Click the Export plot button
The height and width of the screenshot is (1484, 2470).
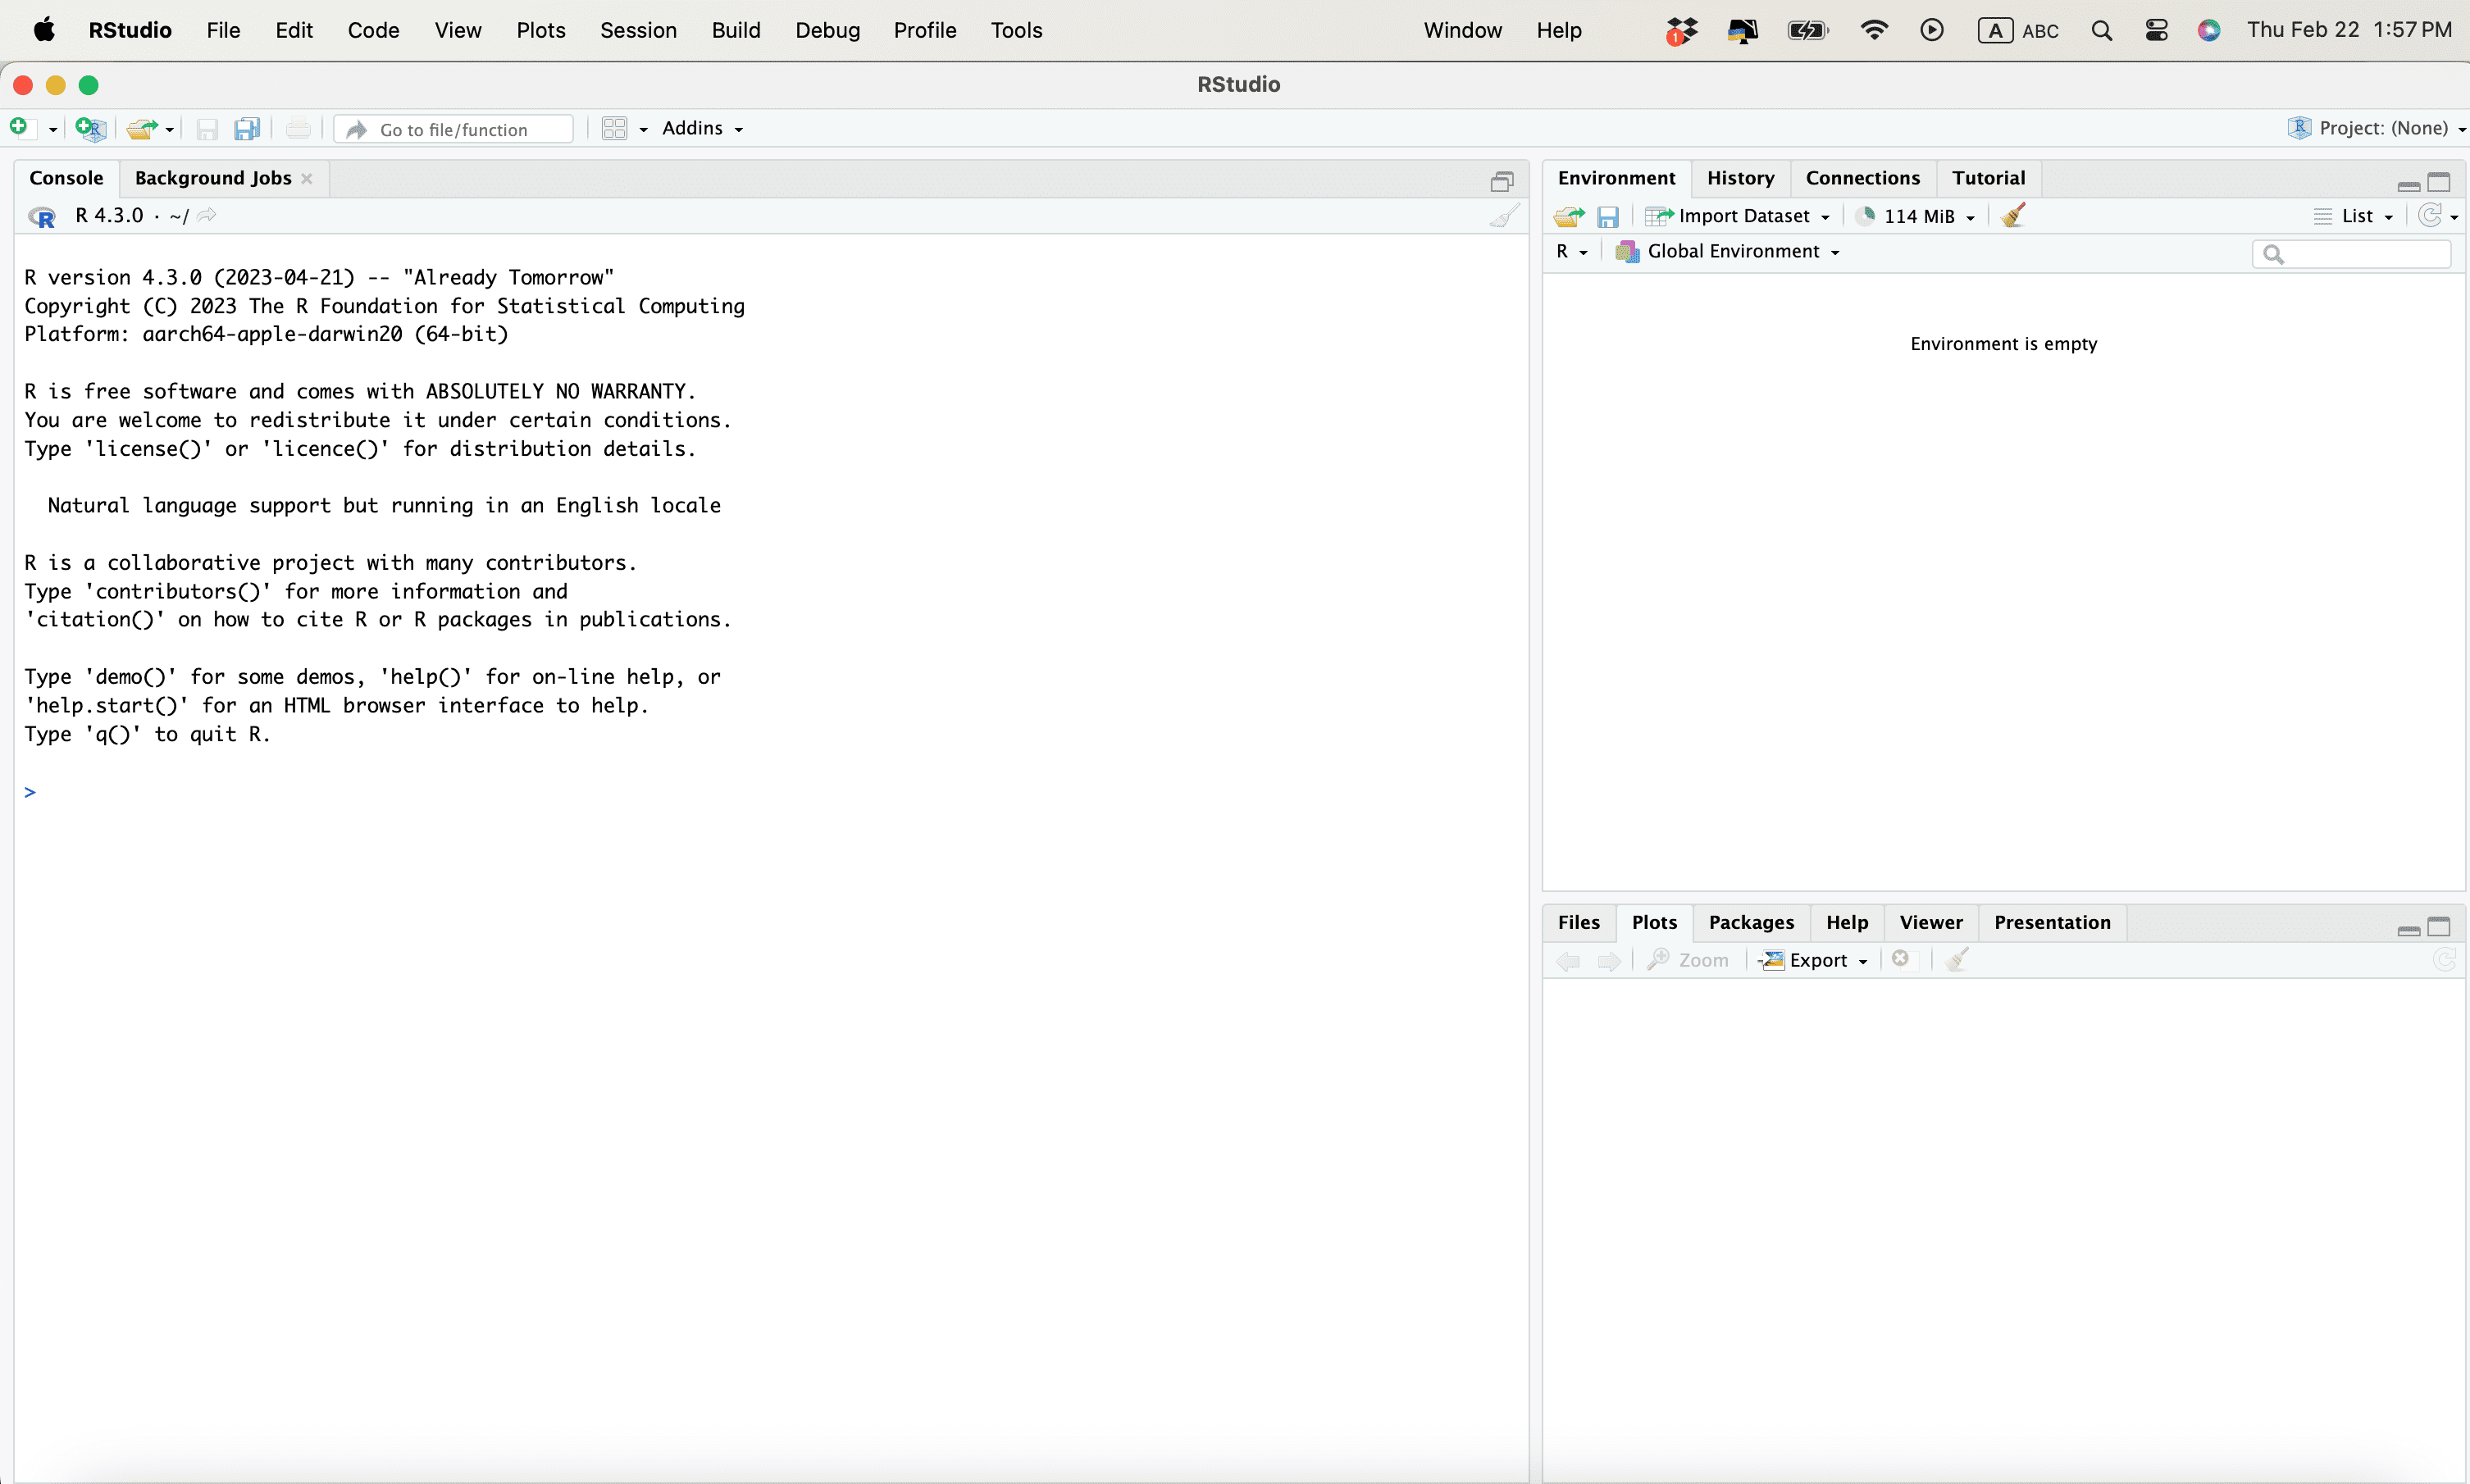pyautogui.click(x=1815, y=960)
